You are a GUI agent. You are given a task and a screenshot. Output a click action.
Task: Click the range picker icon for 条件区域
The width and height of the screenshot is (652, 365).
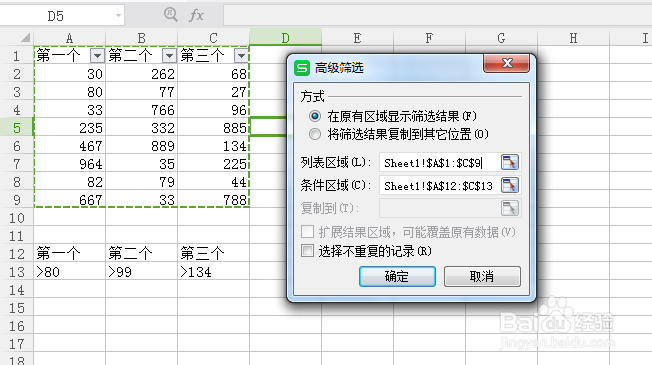tap(510, 185)
